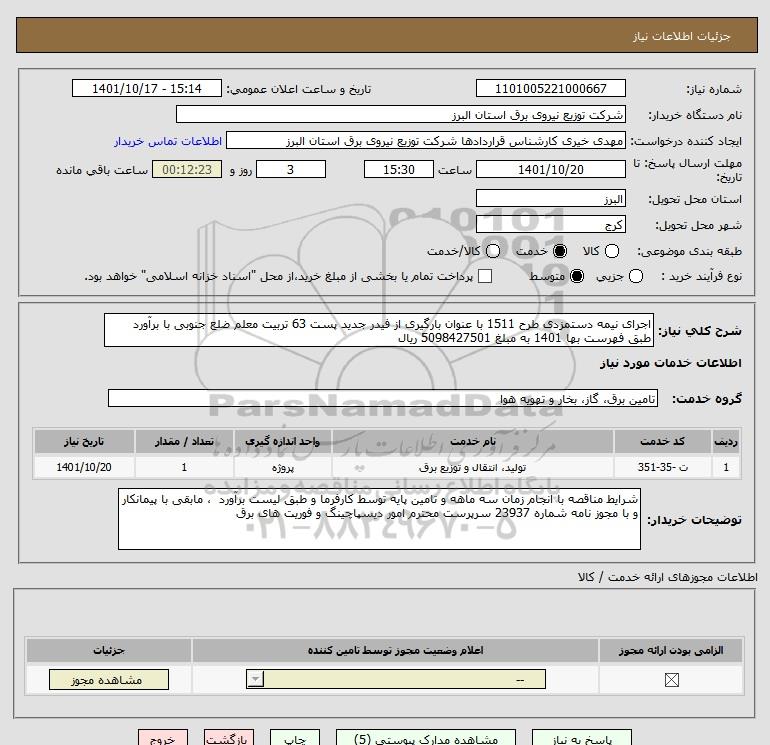This screenshot has height=745, width=770.
Task: Click the ردیف column header
Action: [726, 441]
